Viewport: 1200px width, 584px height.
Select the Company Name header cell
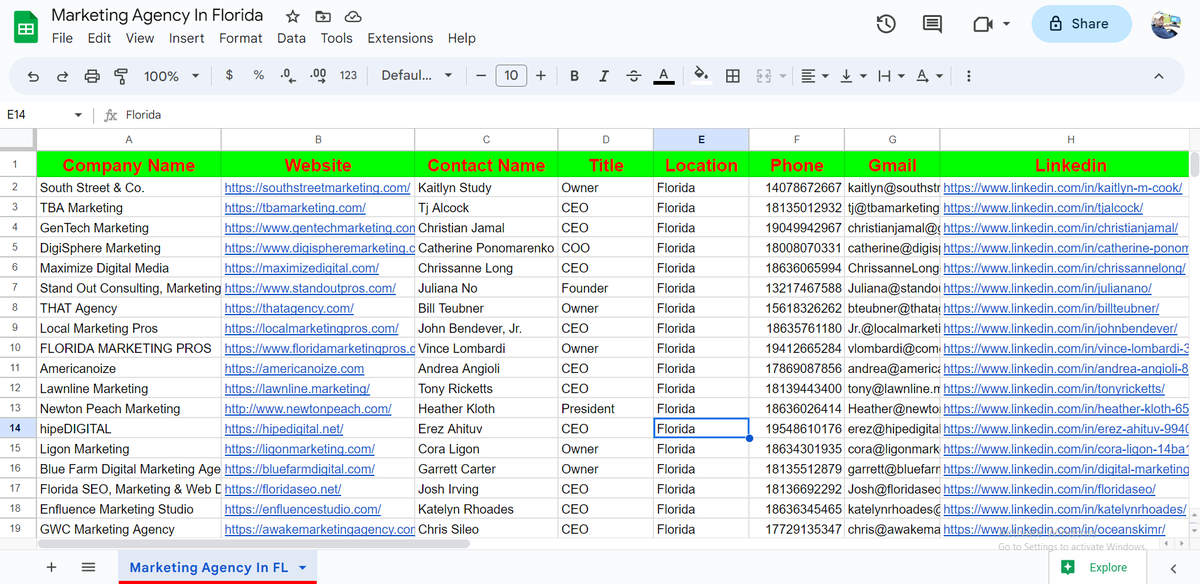point(129,165)
